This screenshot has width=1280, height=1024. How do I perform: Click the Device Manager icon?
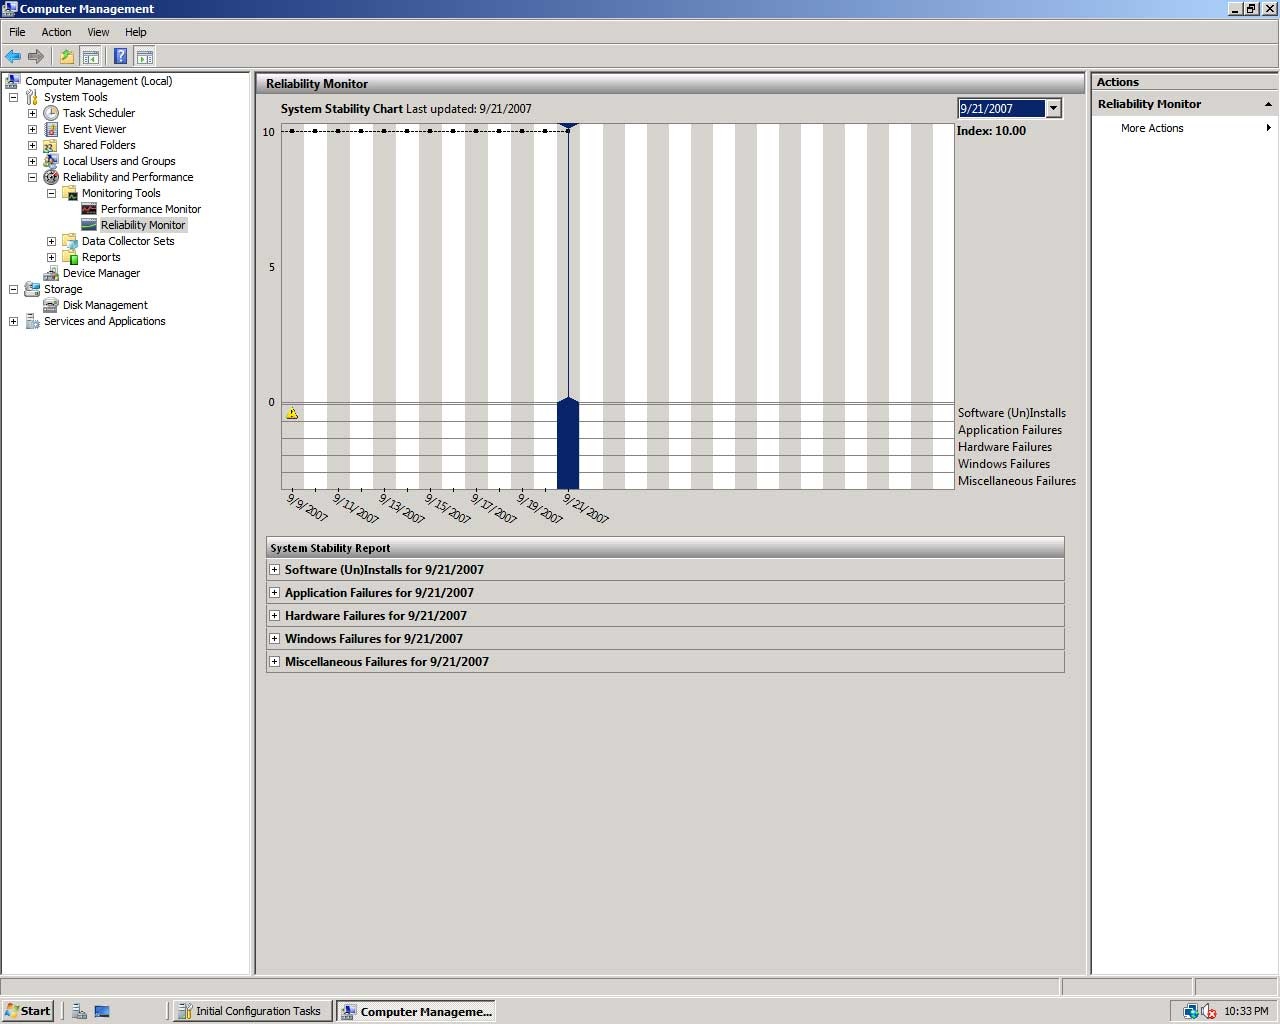tap(51, 273)
